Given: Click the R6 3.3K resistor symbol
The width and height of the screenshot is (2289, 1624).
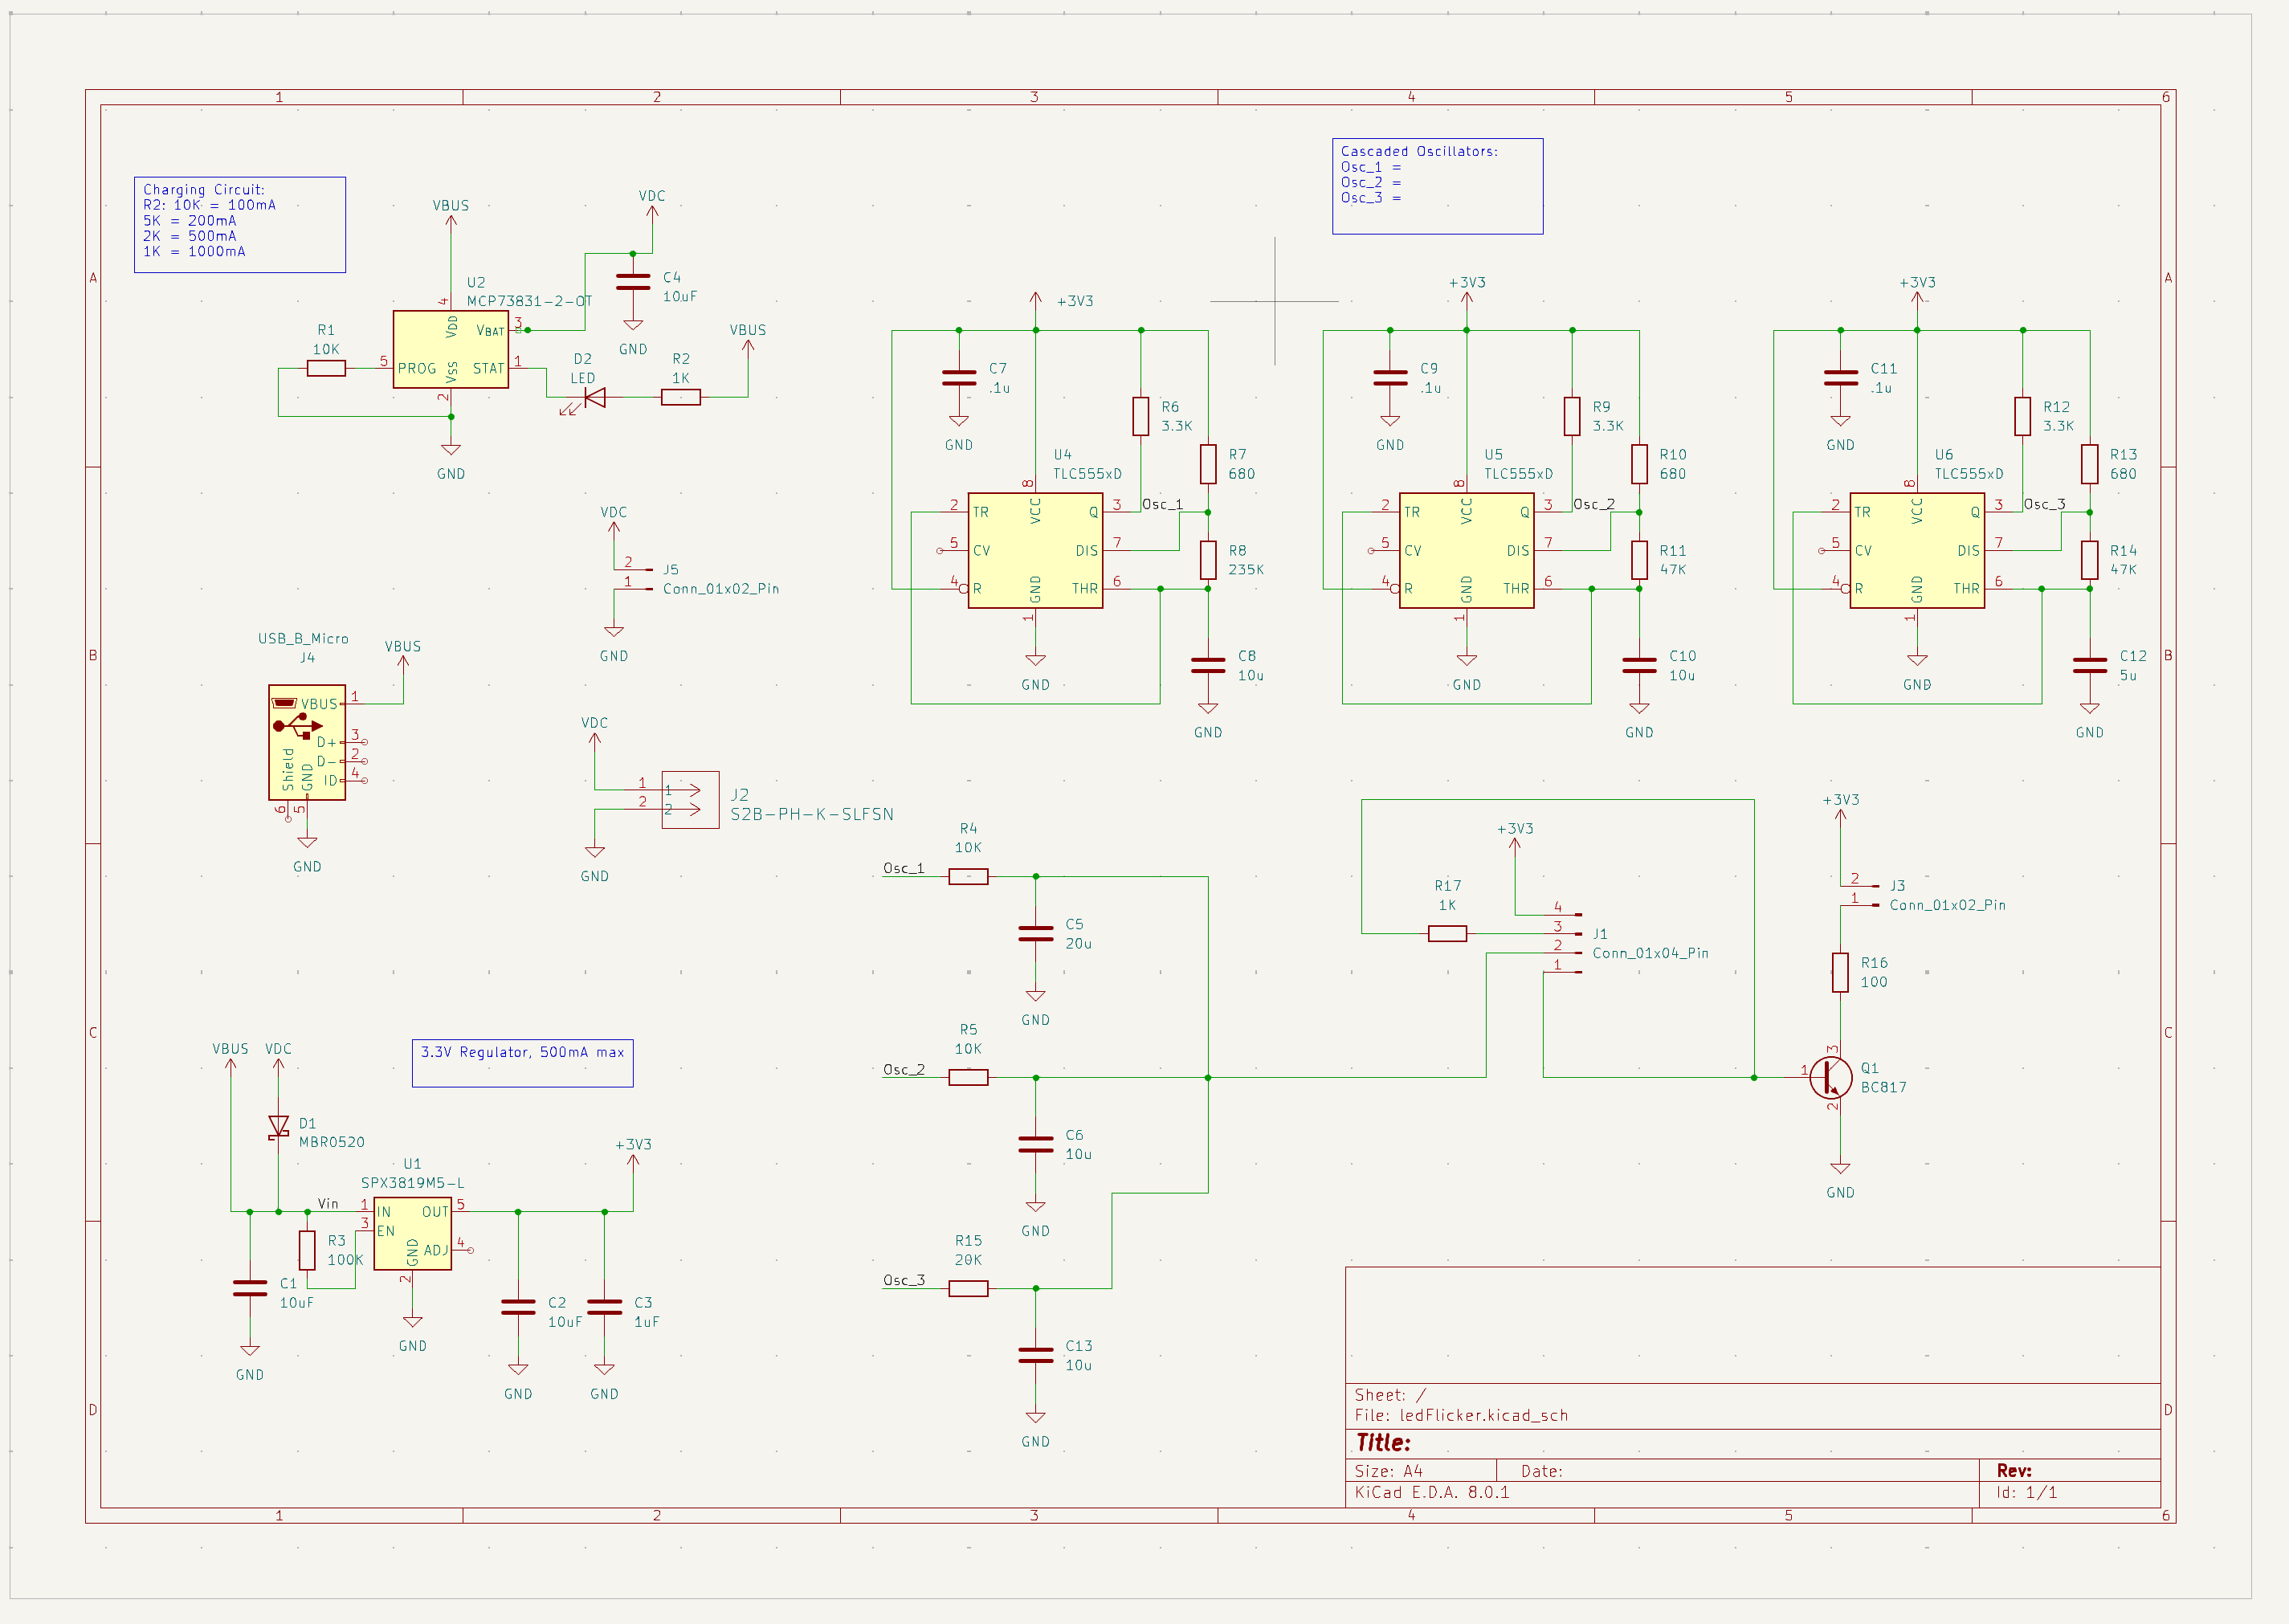Looking at the screenshot, I should pyautogui.click(x=1141, y=416).
